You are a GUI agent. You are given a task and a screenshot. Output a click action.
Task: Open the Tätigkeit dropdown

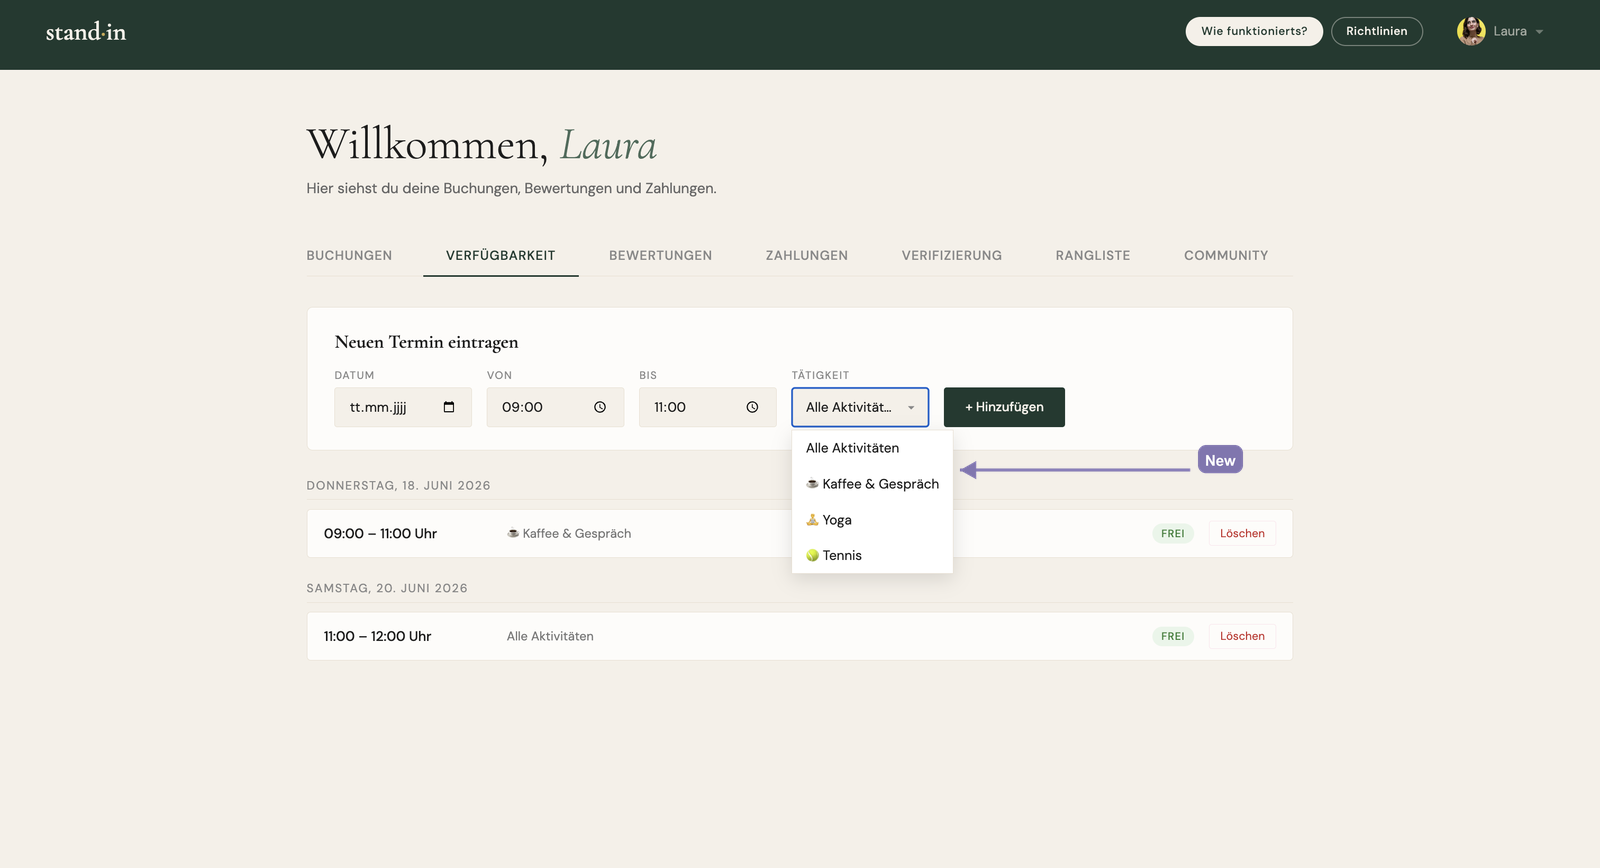click(x=860, y=407)
